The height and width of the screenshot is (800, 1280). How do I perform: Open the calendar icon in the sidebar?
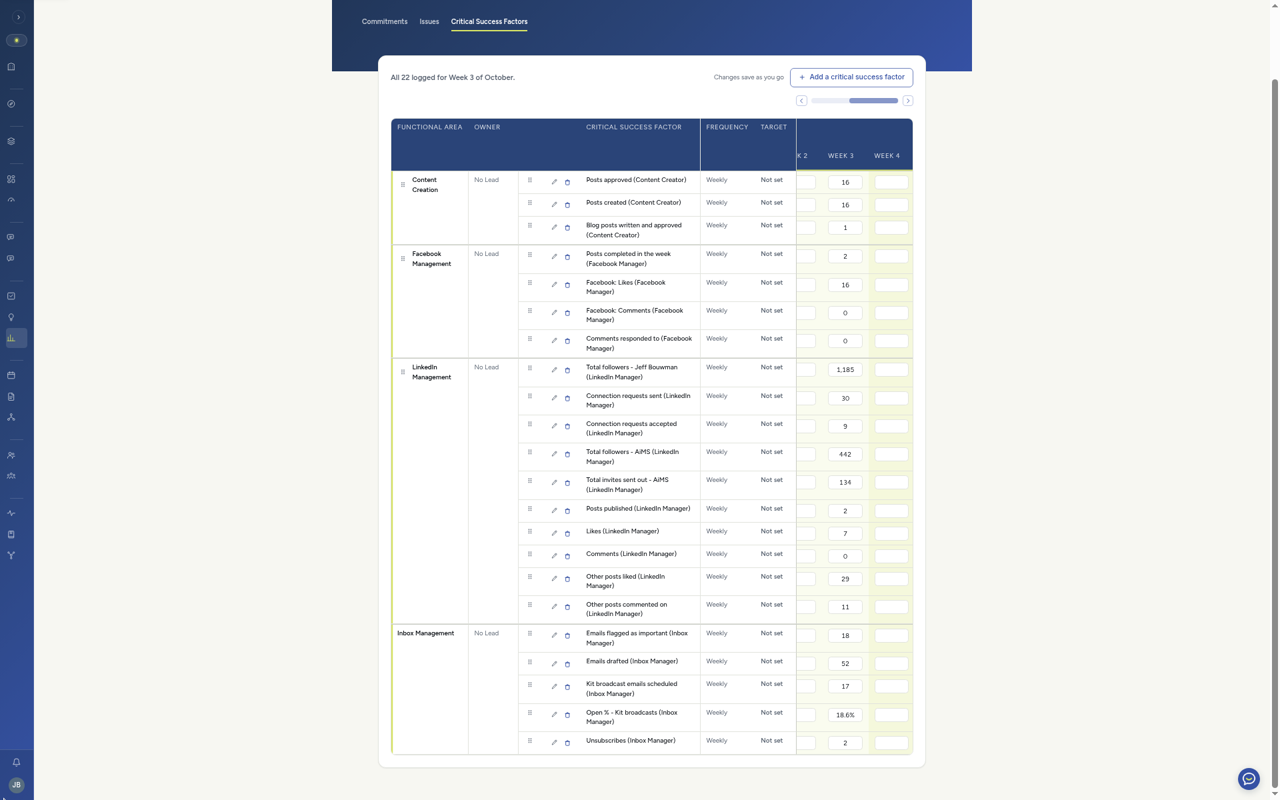[11, 375]
